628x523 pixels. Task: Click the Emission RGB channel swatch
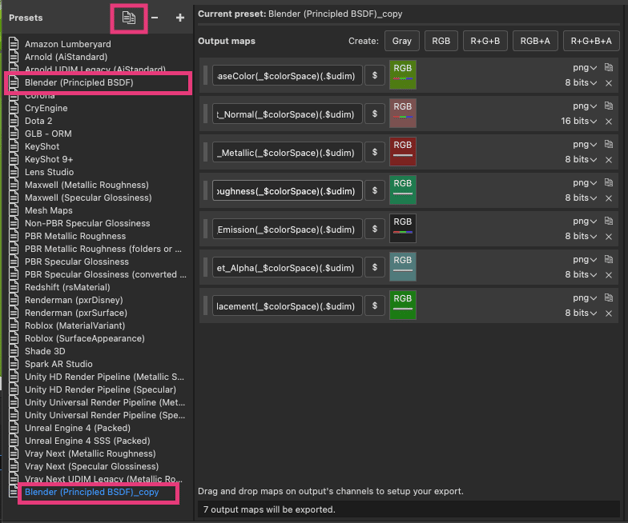[x=403, y=229]
